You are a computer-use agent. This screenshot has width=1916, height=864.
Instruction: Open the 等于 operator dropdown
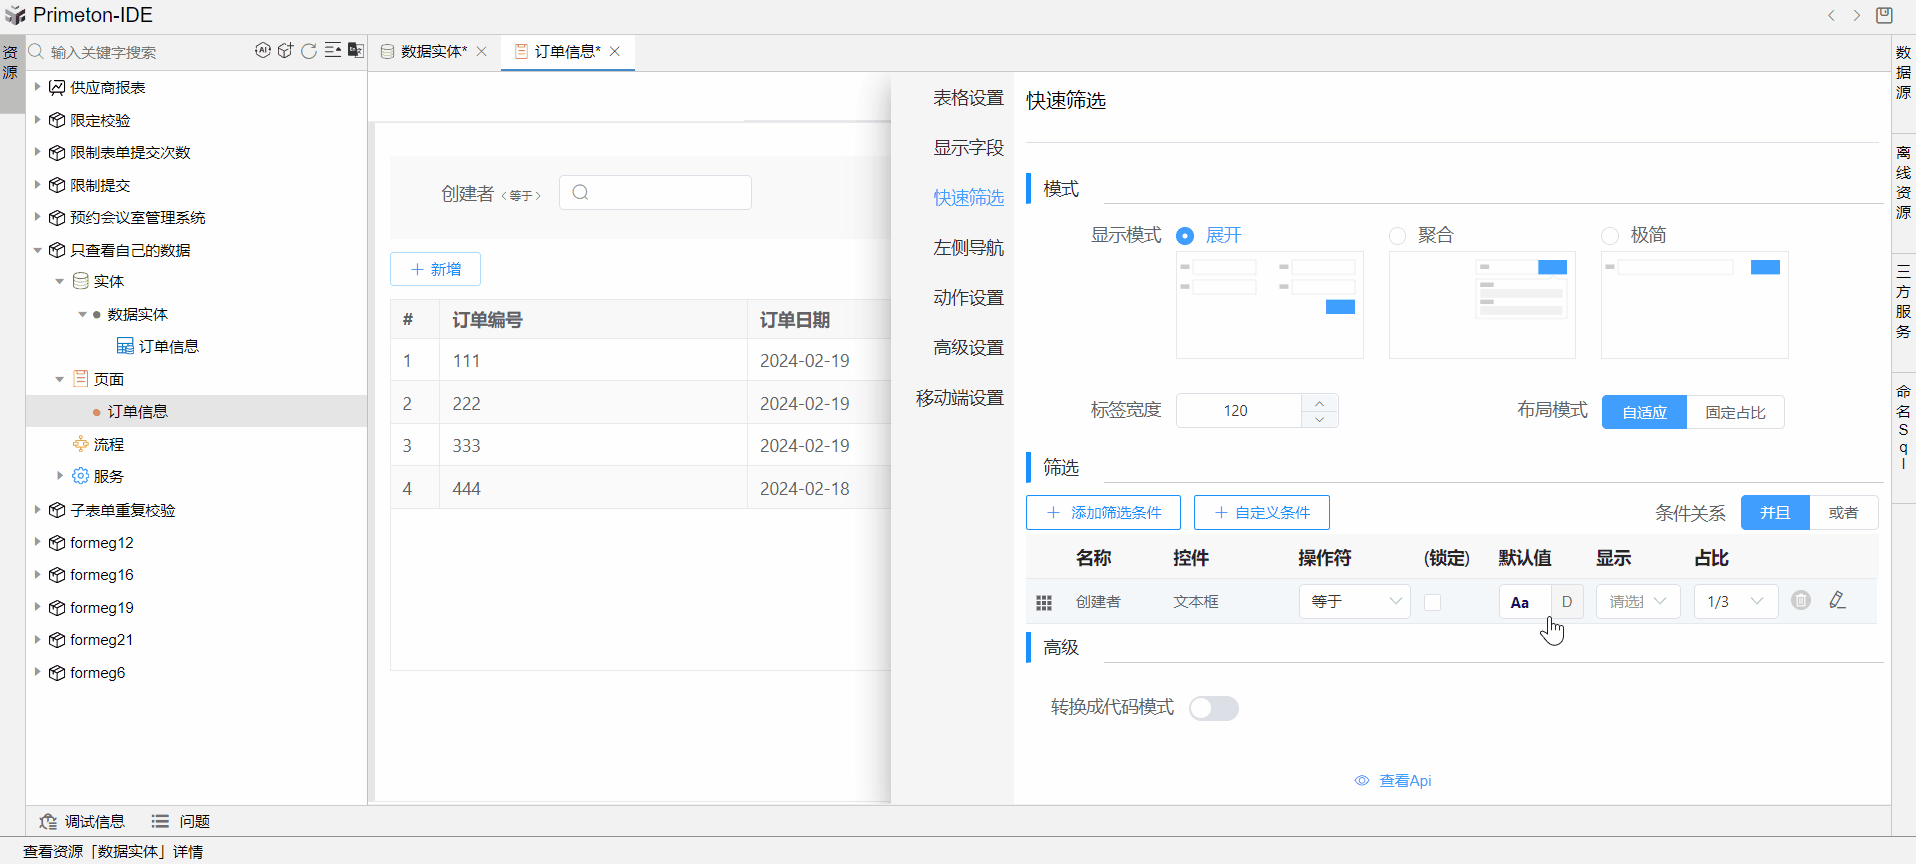(x=1354, y=602)
